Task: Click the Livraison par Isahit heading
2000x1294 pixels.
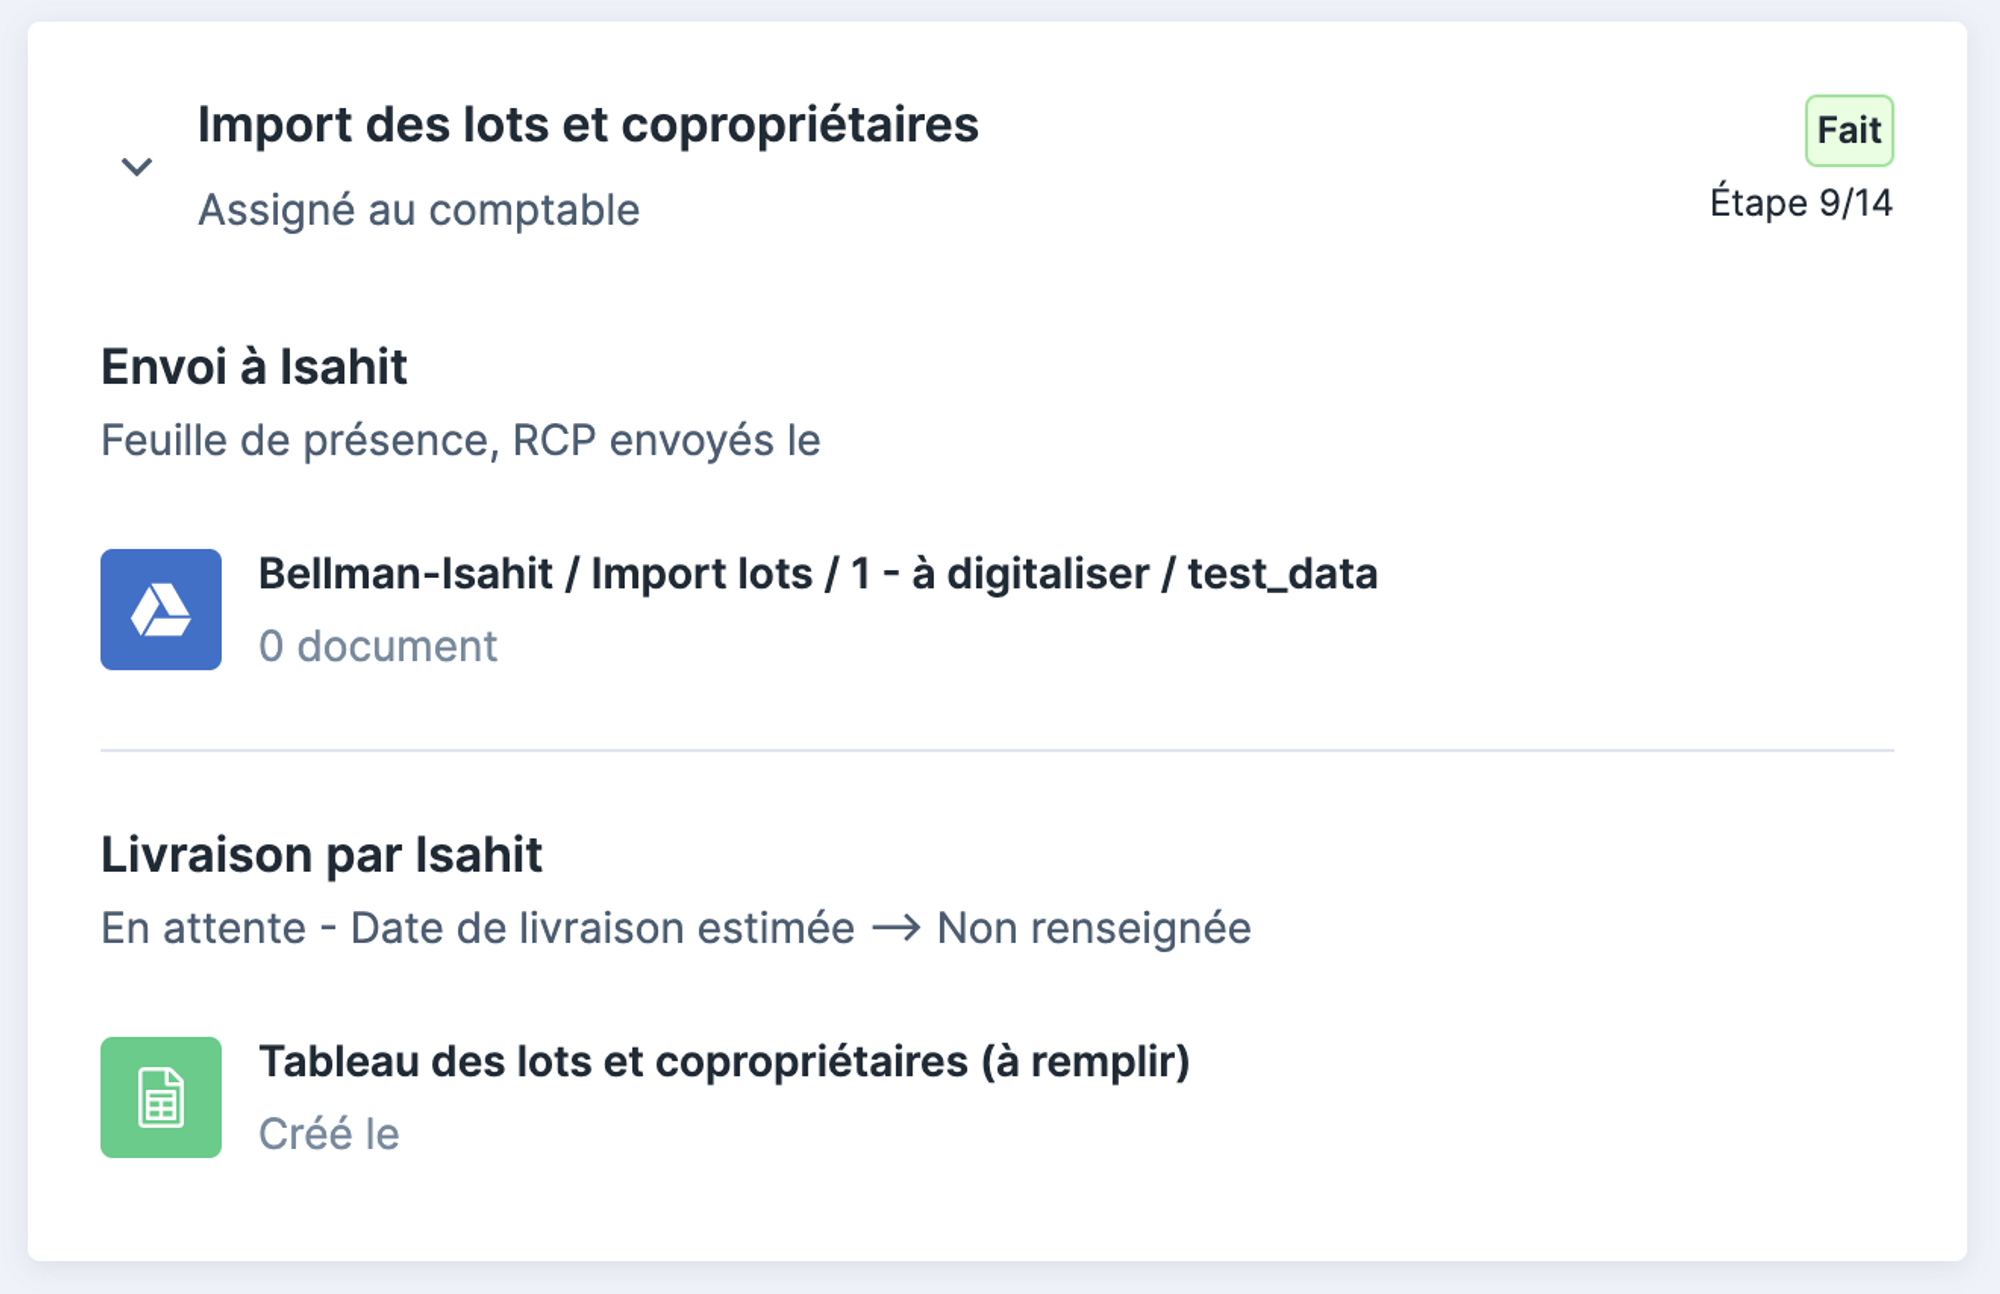Action: (x=321, y=855)
